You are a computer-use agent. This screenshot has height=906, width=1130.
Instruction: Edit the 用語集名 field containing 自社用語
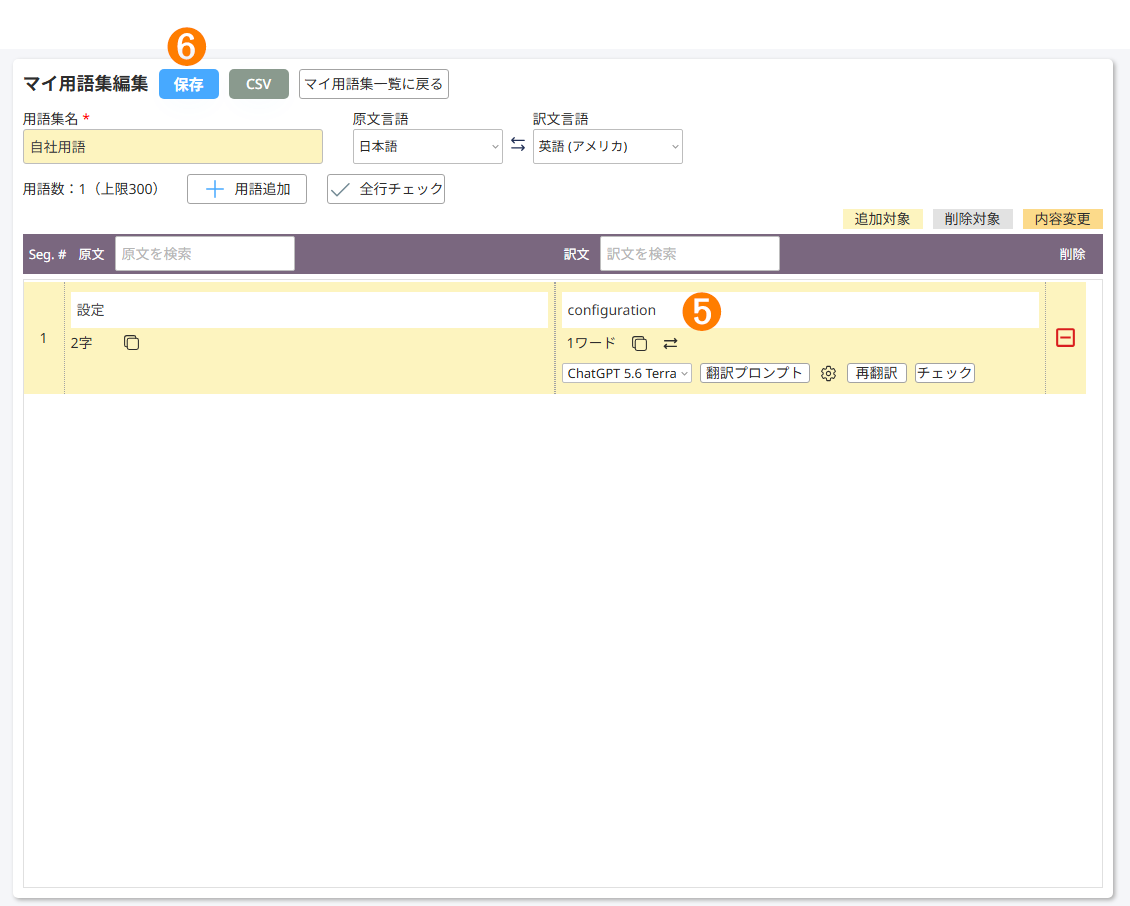[x=172, y=146]
